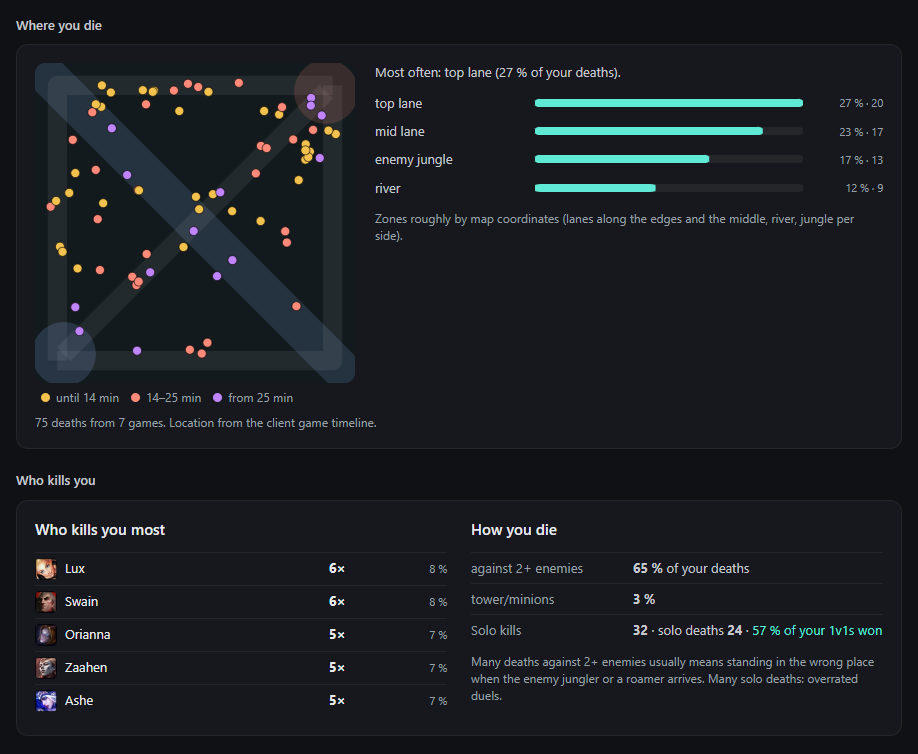The height and width of the screenshot is (754, 918).
Task: Click the Orianna champion portrait icon
Action: tap(46, 635)
